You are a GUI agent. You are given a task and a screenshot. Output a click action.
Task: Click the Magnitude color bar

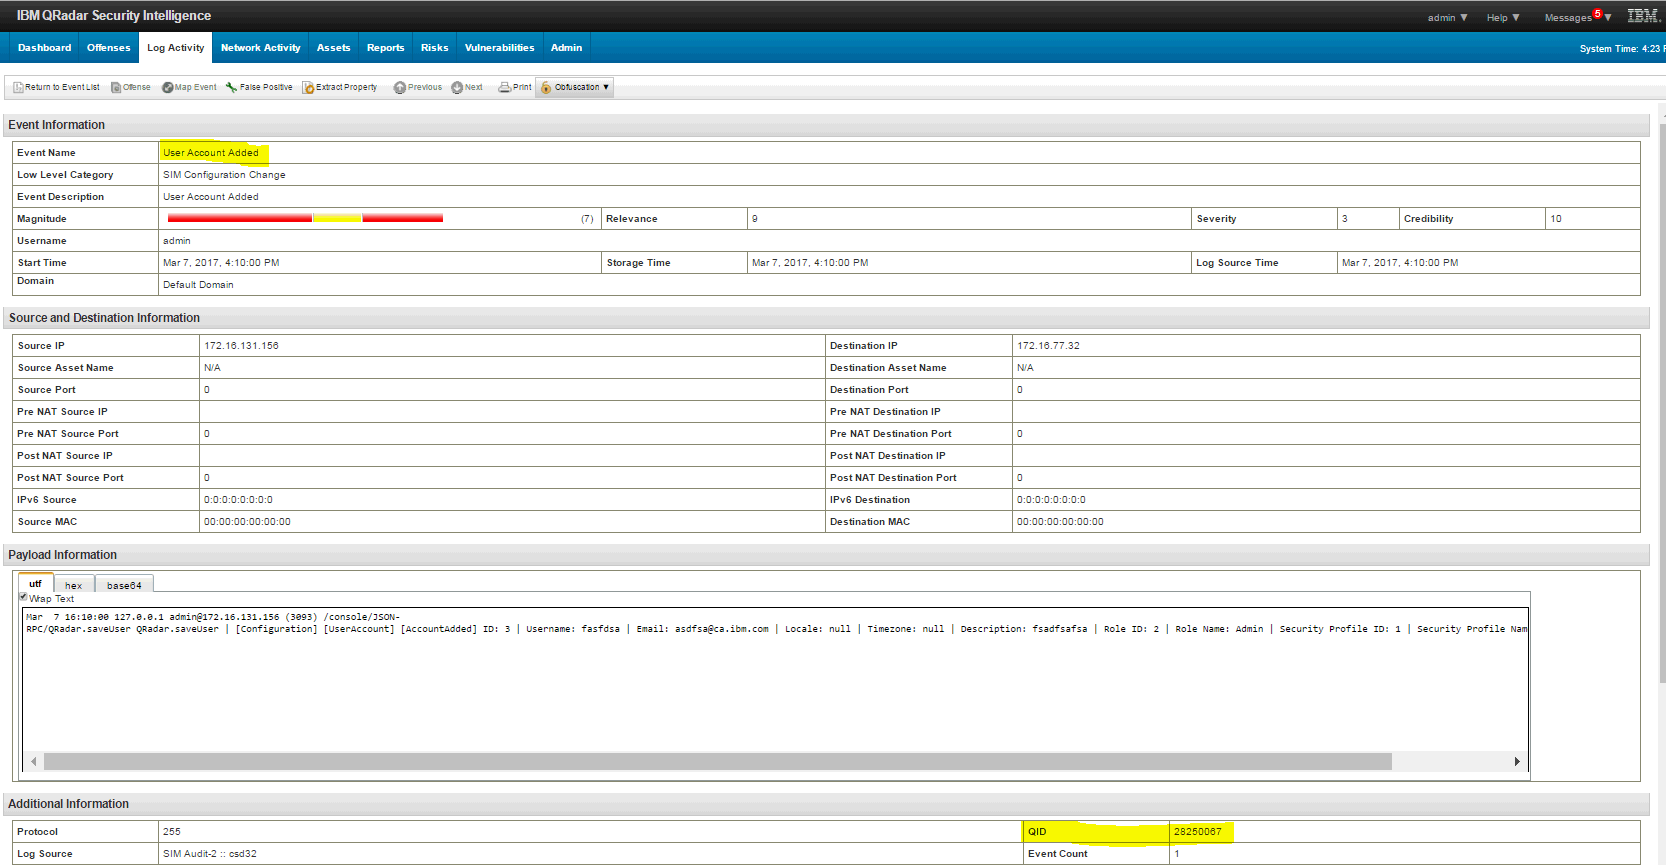305,218
